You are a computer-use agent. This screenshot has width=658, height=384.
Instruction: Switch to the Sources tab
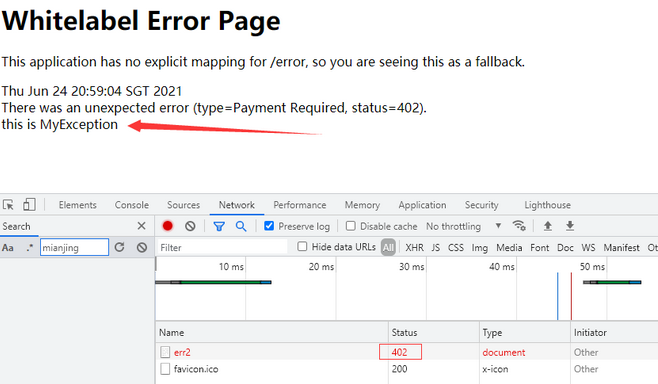click(x=183, y=205)
